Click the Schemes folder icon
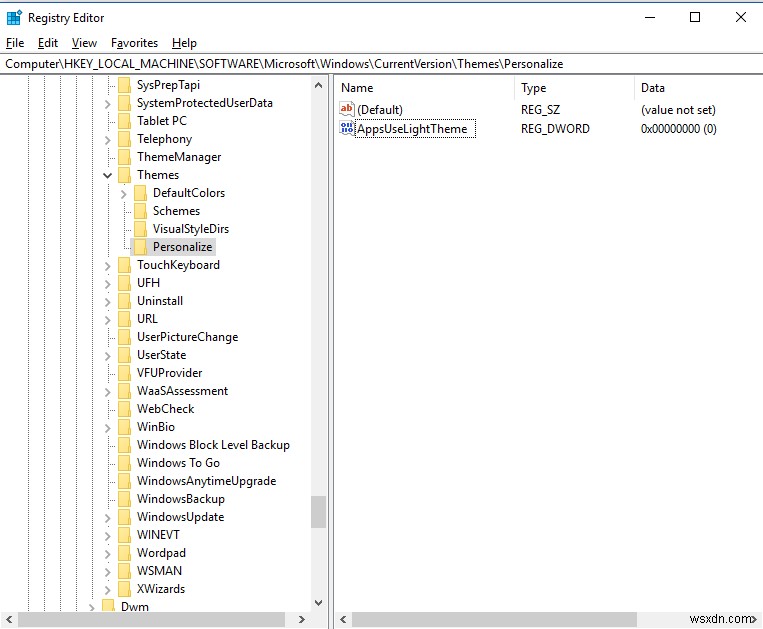Image resolution: width=763 pixels, height=629 pixels. coord(140,211)
